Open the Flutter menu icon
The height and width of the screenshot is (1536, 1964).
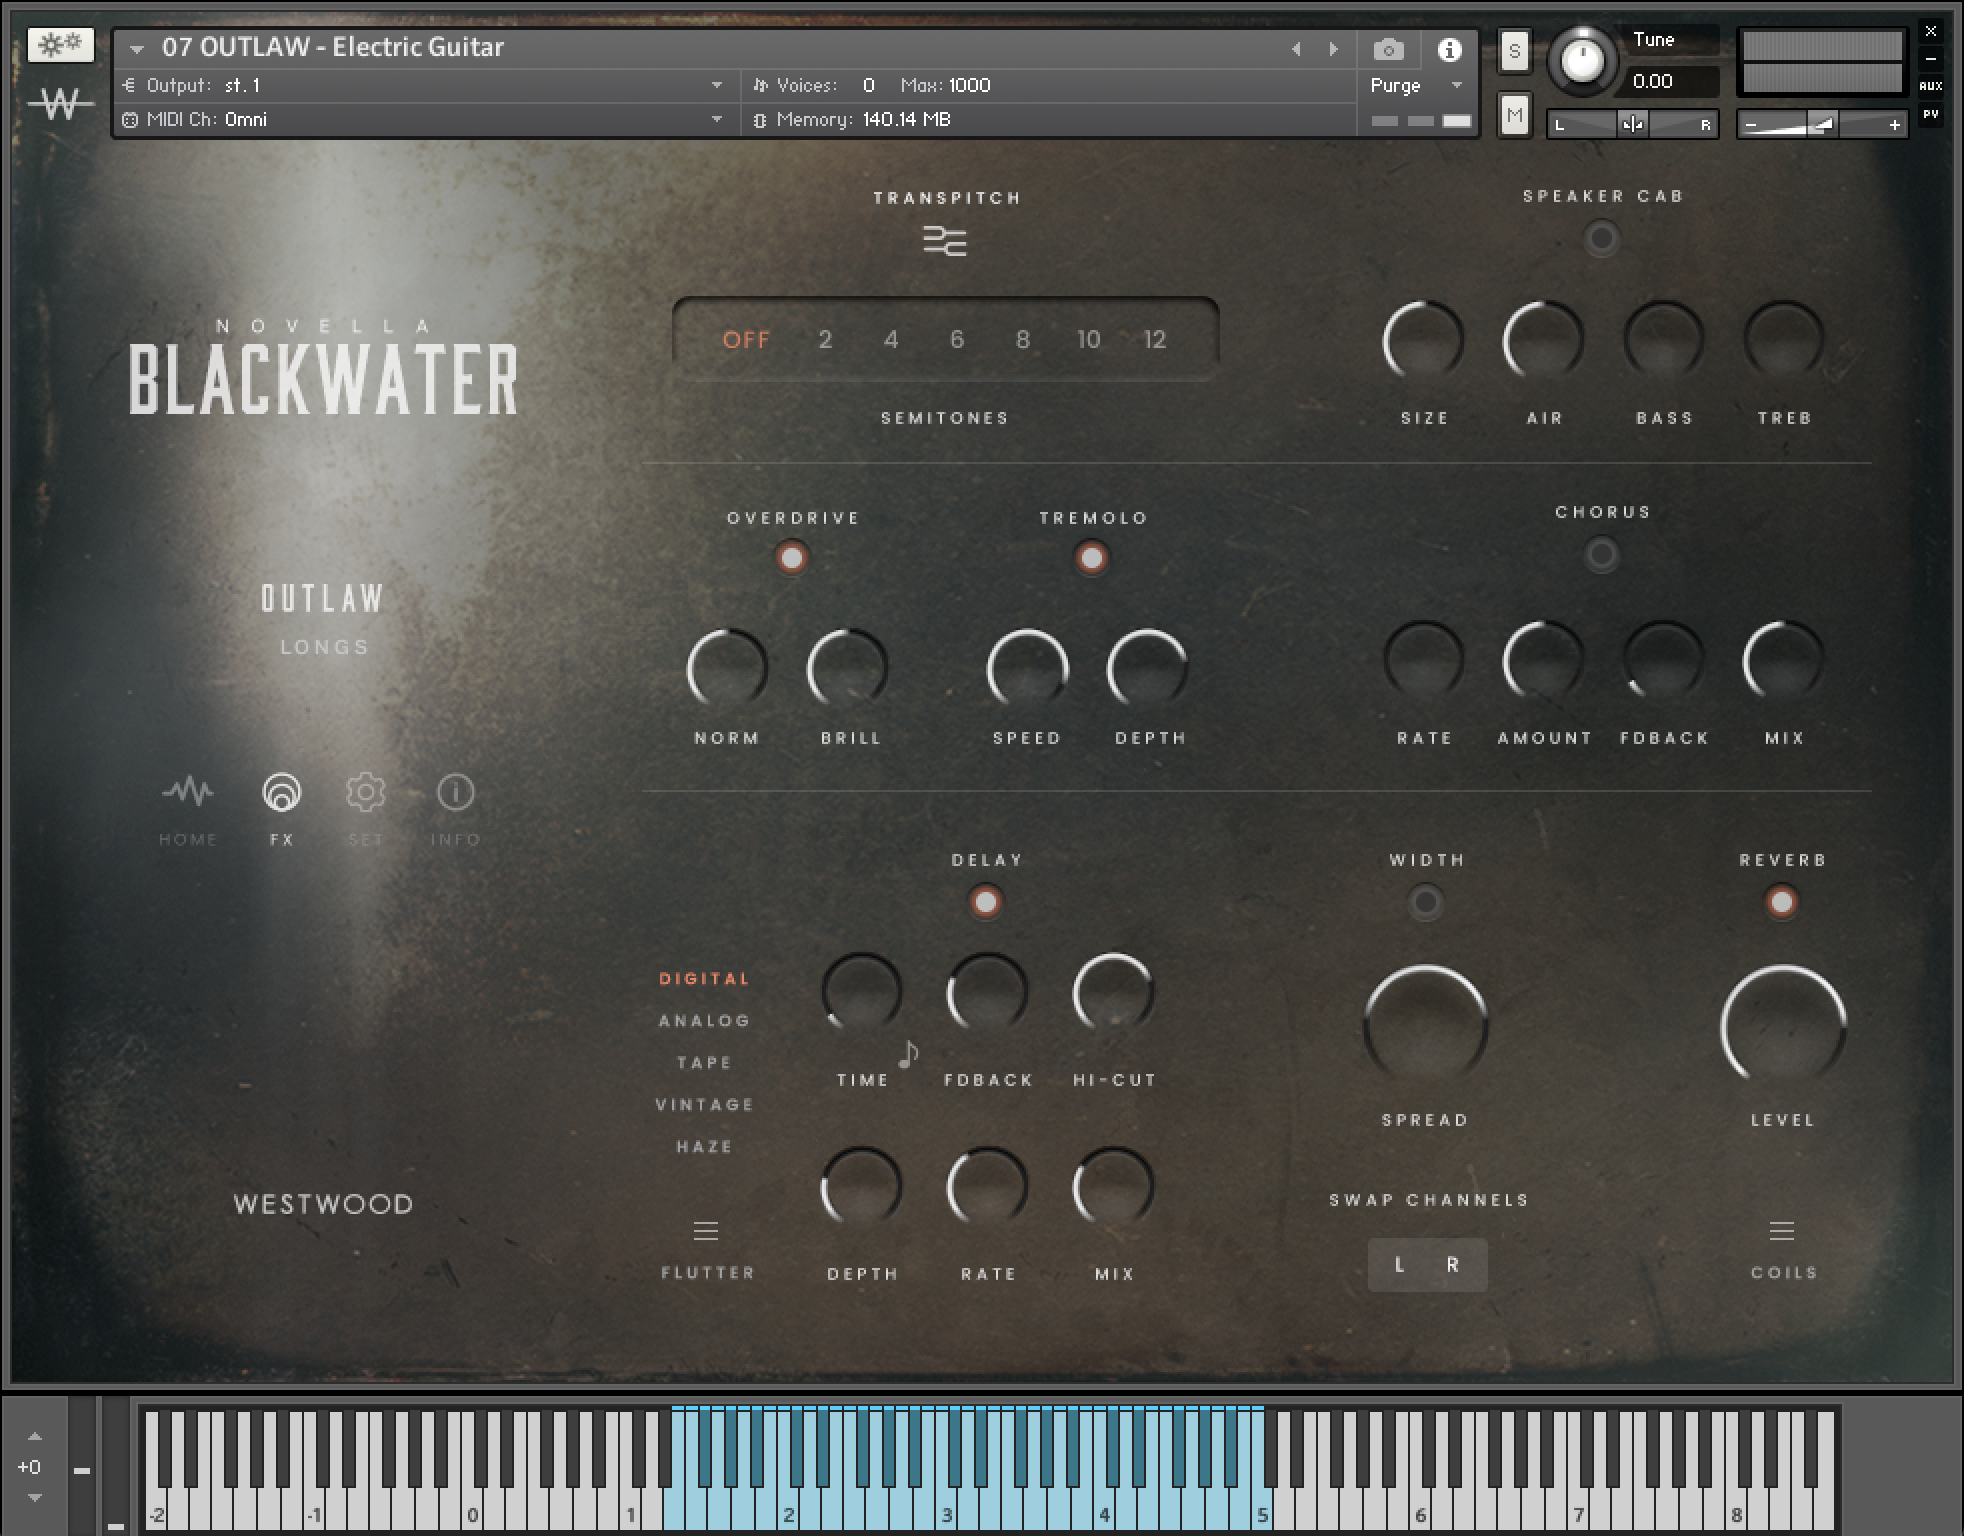(x=706, y=1231)
